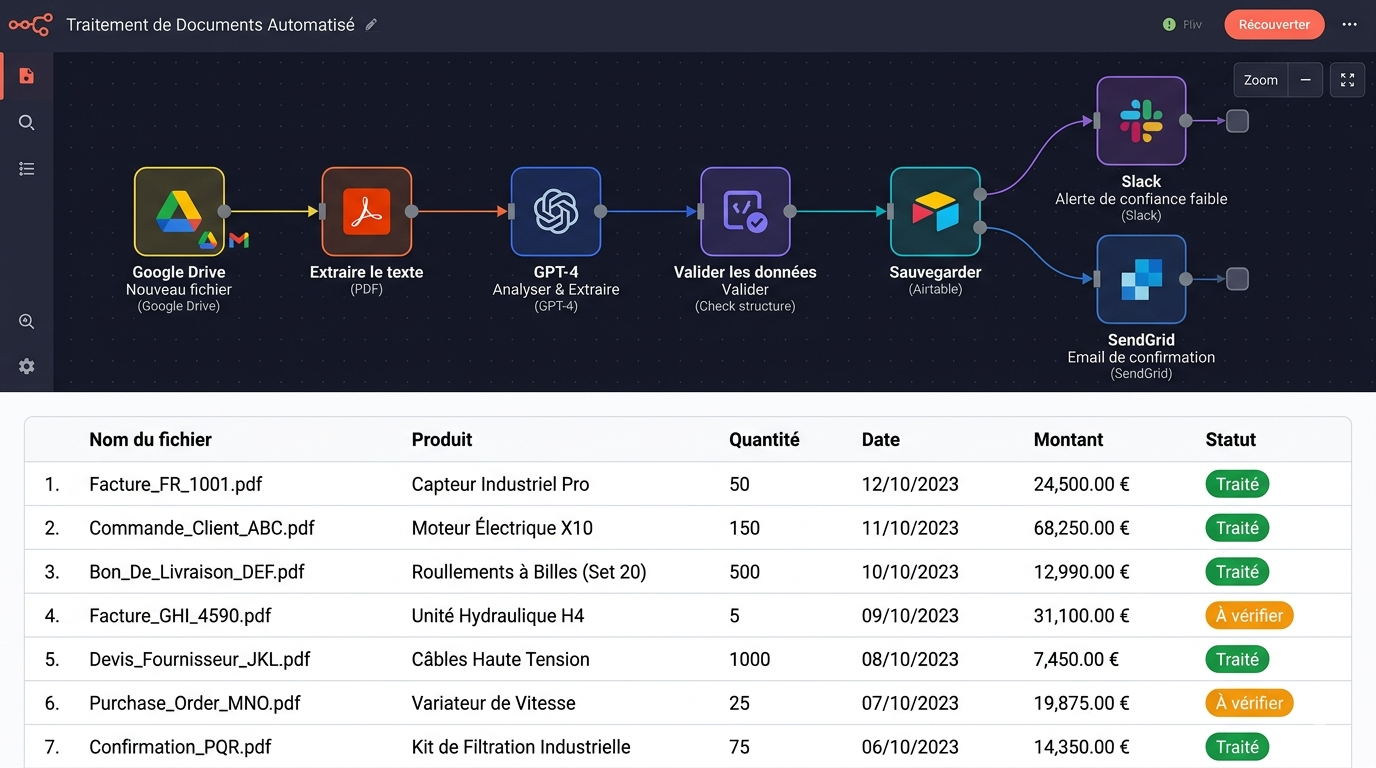Sort by the Montant column header
1376x768 pixels.
(x=1068, y=440)
